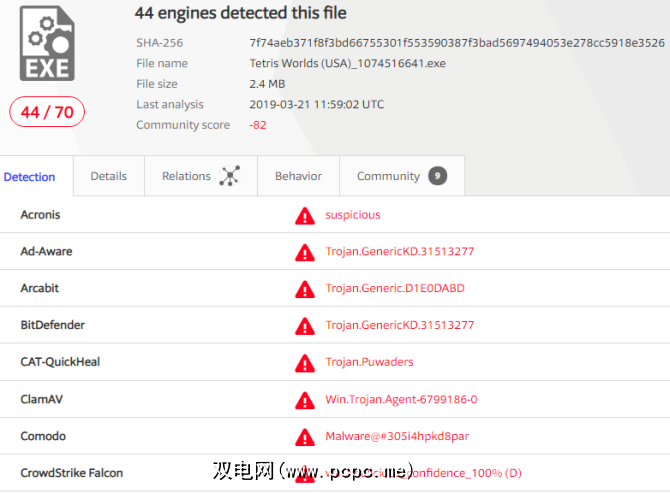Click the warning icon beside ClamAV

[x=305, y=400]
